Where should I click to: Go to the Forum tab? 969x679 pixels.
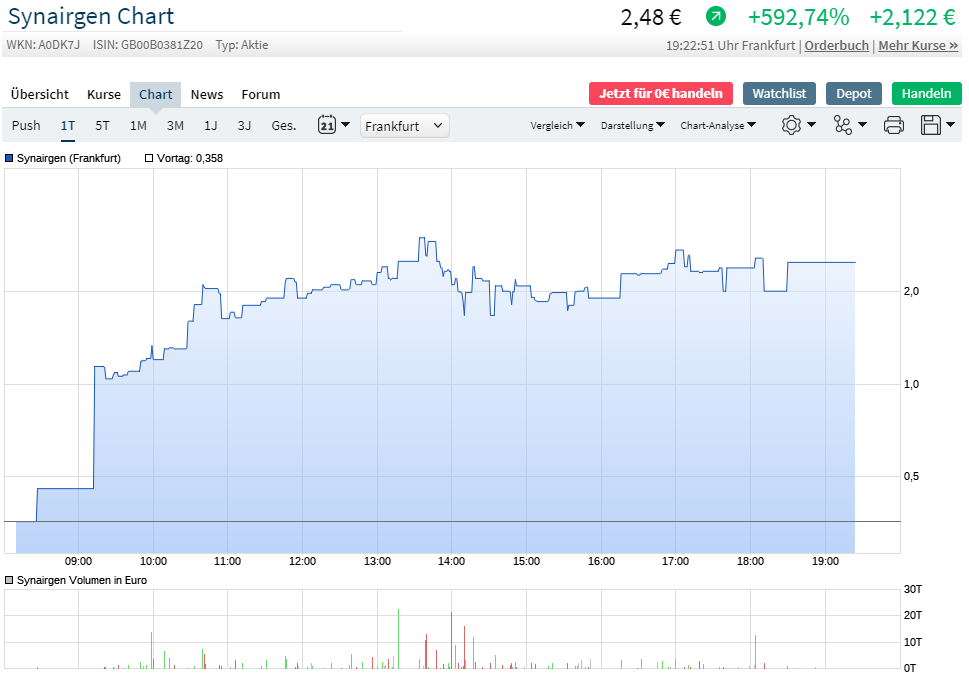261,94
